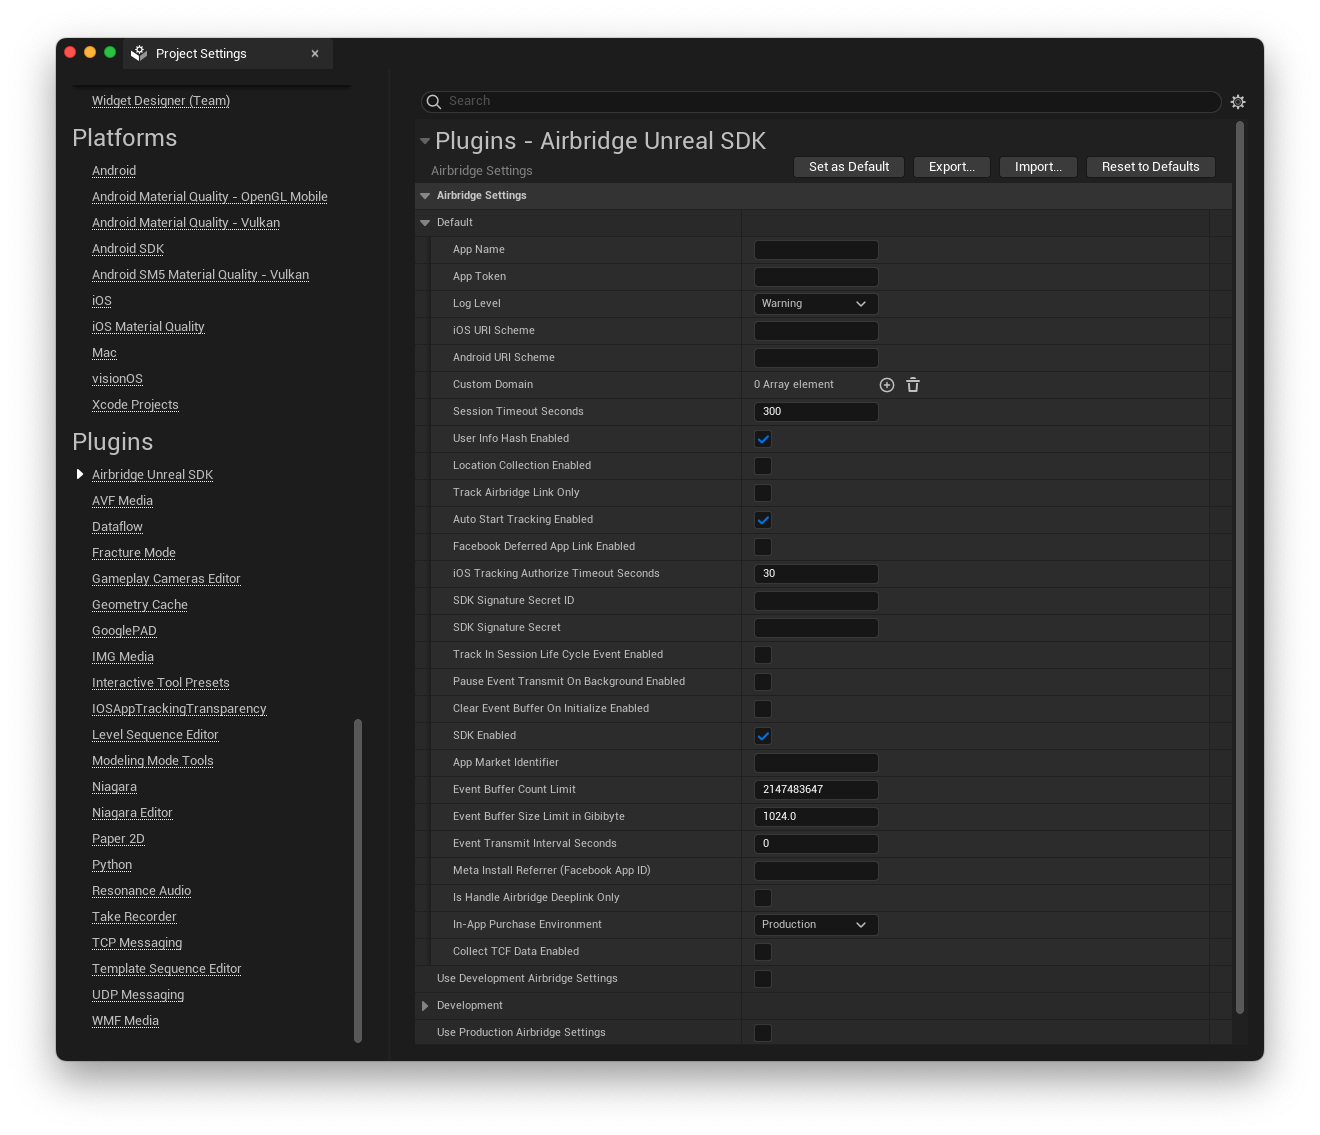1320x1135 pixels.
Task: Click Event Buffer Count Limit field
Action: [x=816, y=790]
